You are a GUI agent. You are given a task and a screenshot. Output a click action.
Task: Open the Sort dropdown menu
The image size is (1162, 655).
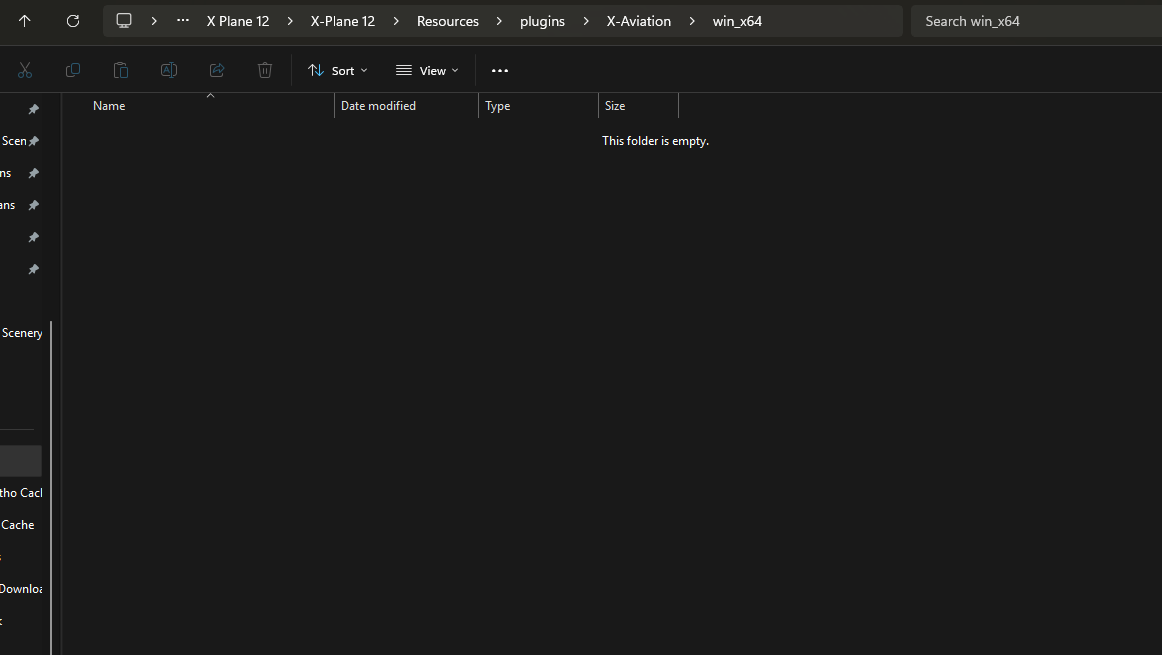tap(338, 70)
